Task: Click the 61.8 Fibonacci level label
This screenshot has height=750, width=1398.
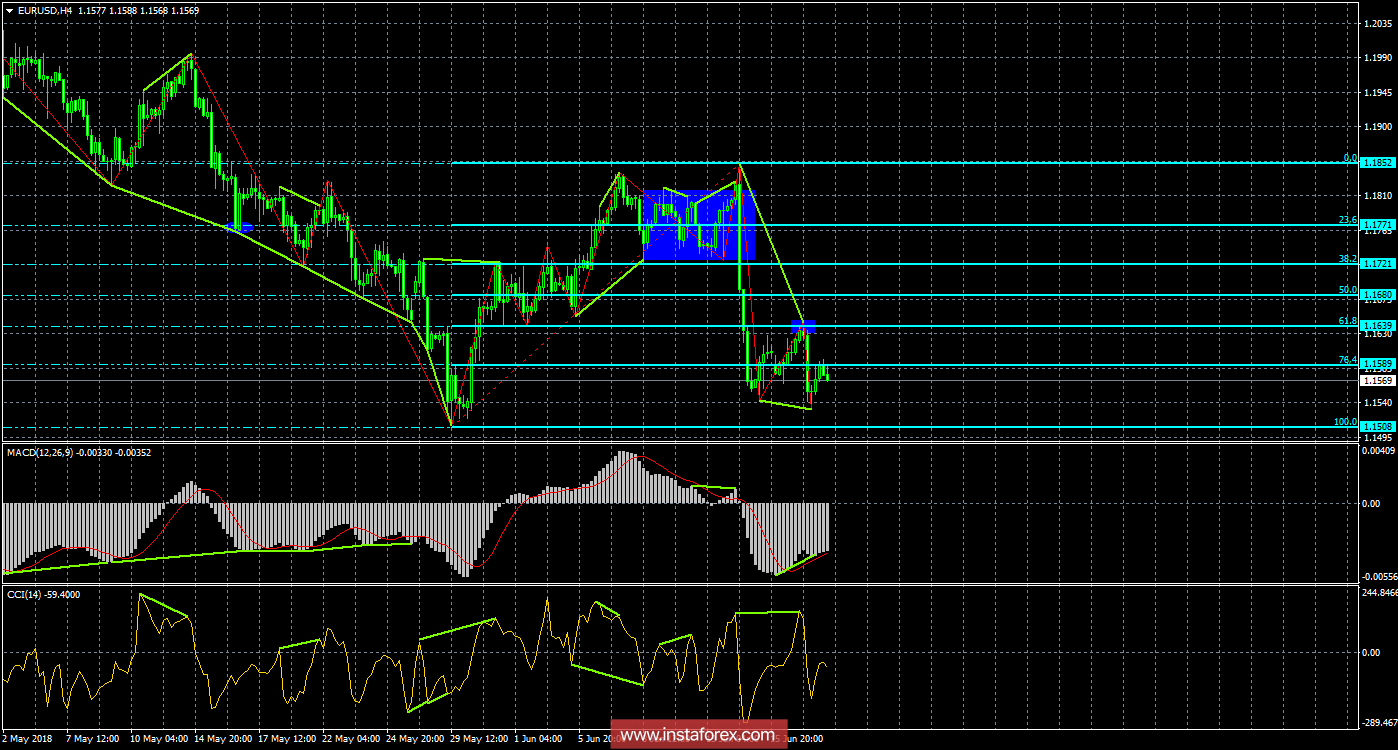Action: click(1347, 320)
